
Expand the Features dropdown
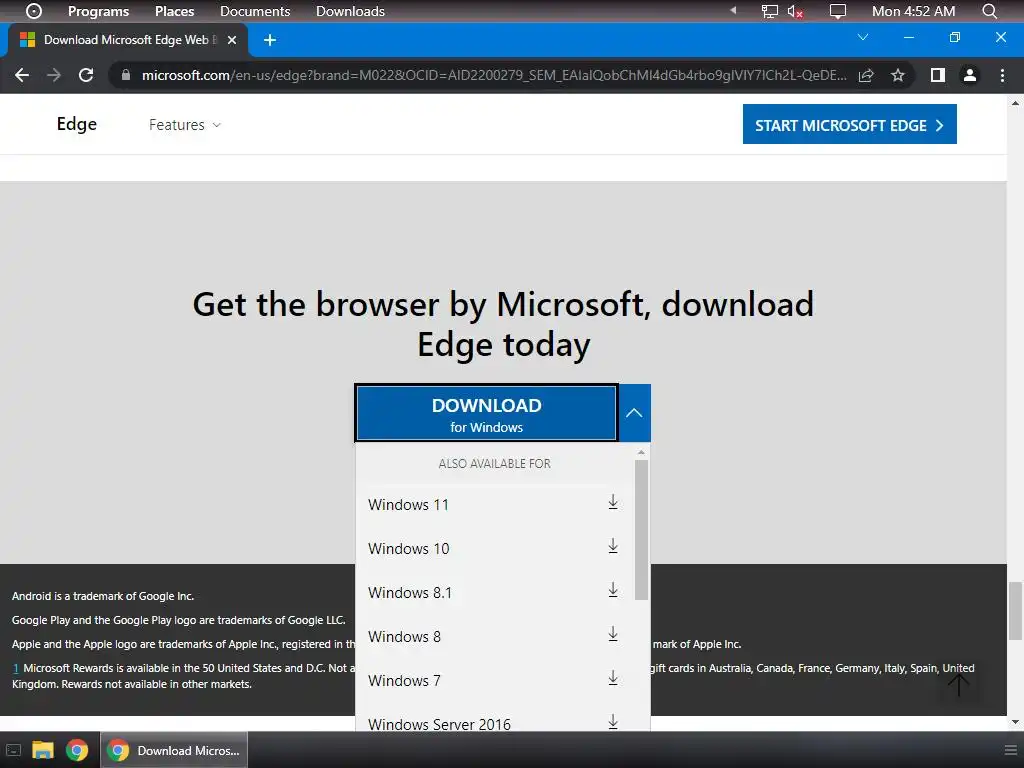tap(185, 125)
